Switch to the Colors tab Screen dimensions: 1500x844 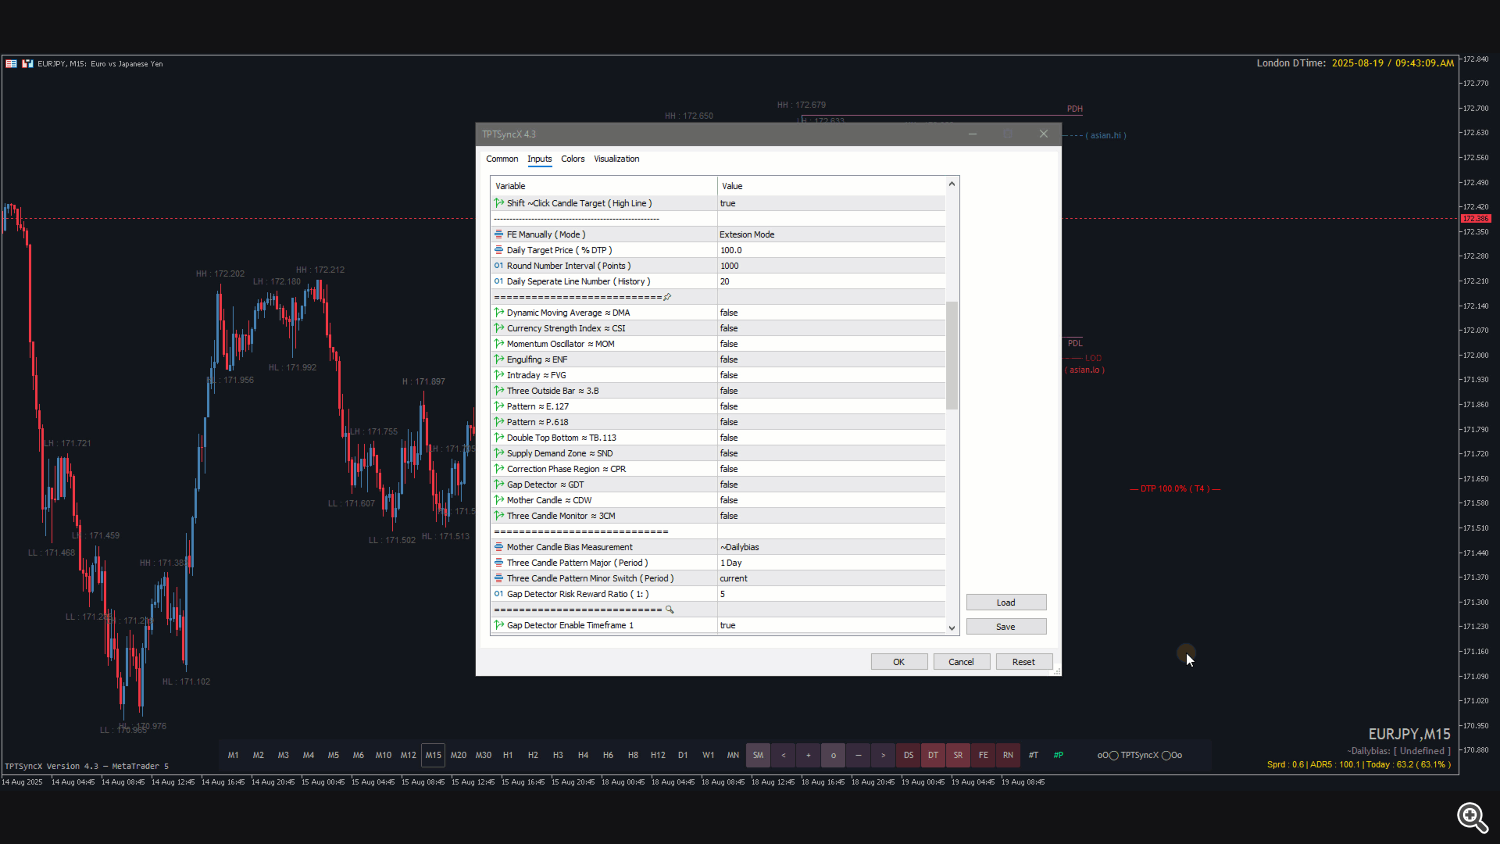(573, 159)
